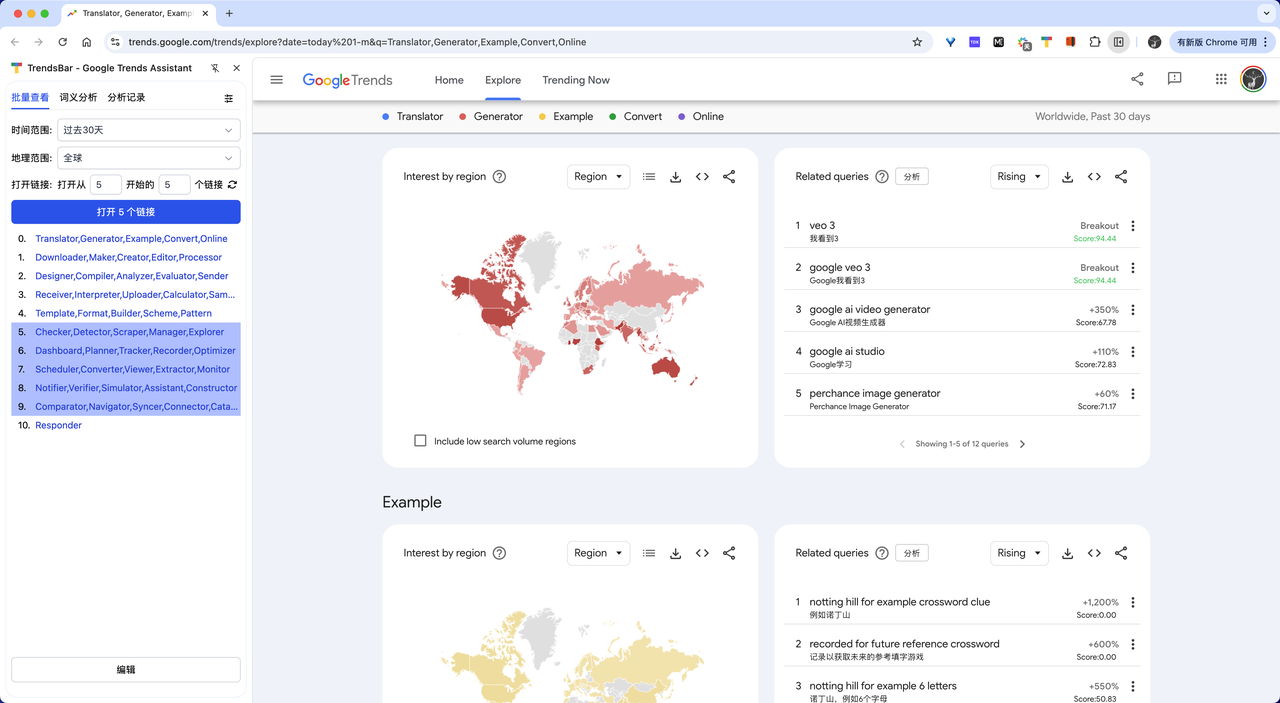Open help for Generator Interest by region
1280x703 pixels.
tap(500, 177)
